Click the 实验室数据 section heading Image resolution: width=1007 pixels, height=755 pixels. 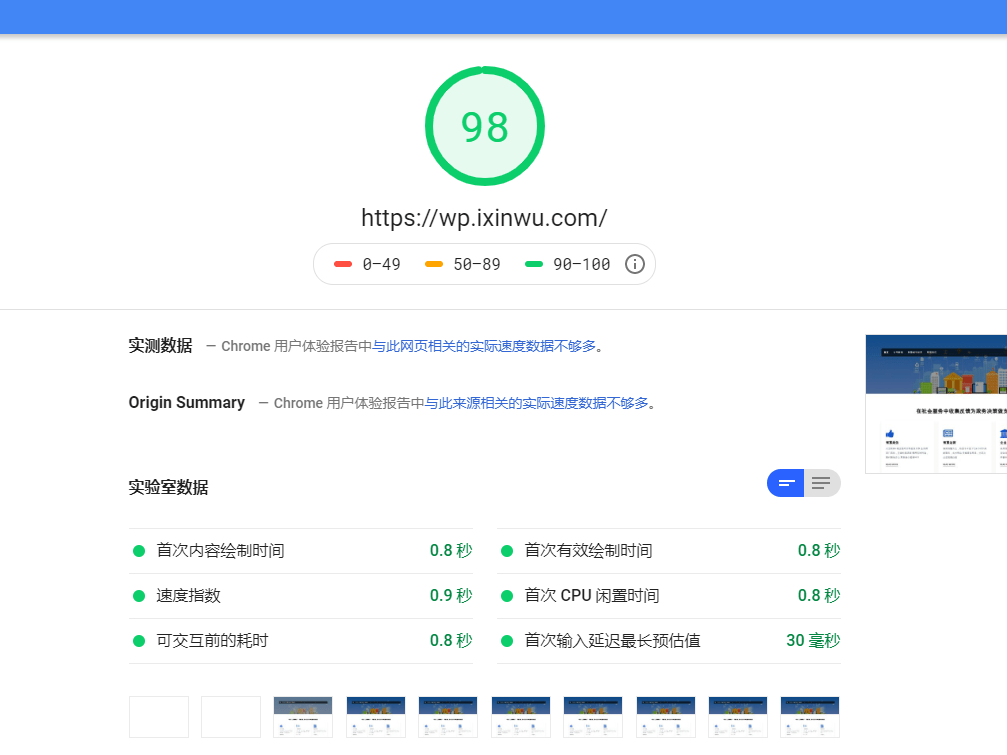pyautogui.click(x=168, y=487)
